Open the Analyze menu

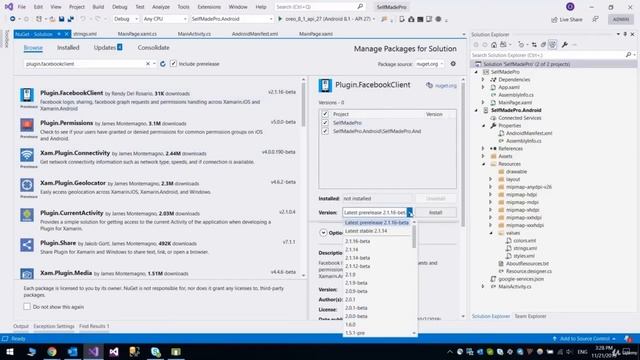point(161,7)
